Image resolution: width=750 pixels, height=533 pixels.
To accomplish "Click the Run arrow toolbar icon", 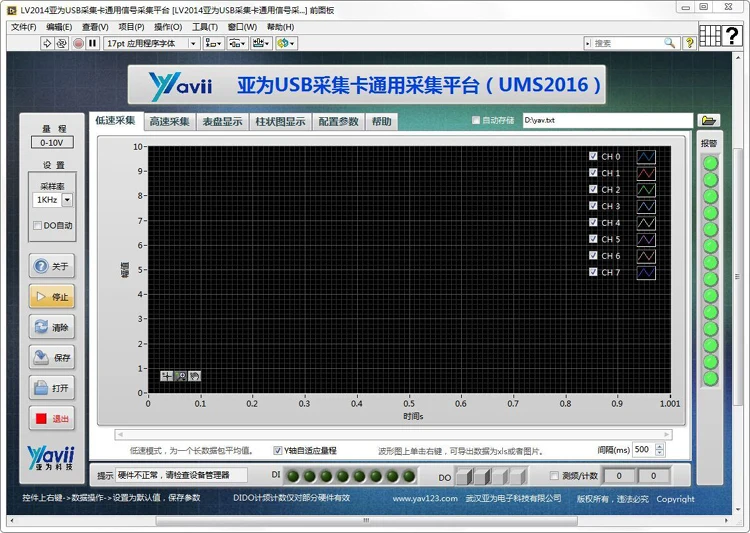I will (x=47, y=44).
